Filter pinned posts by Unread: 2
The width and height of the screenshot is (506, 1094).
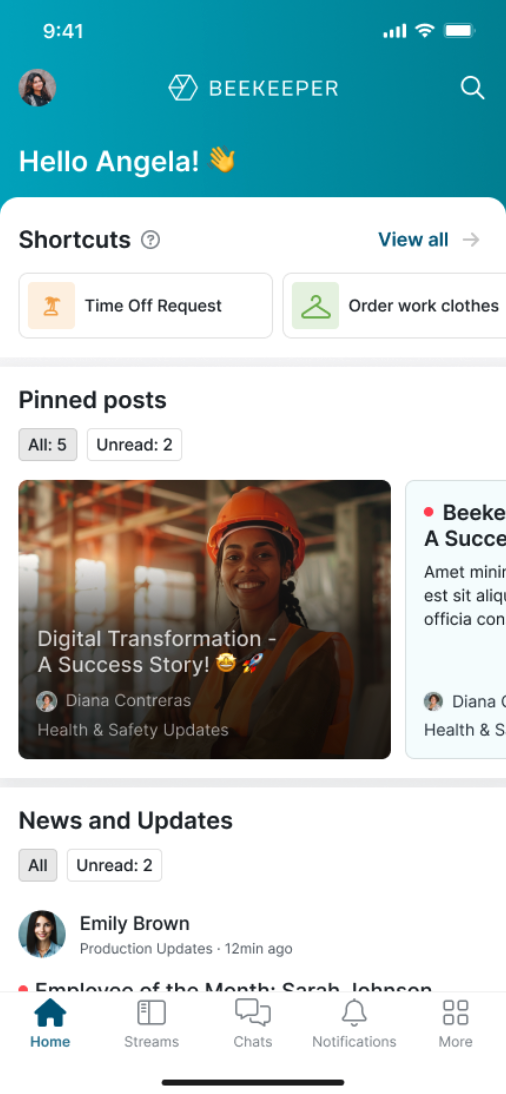[x=134, y=444]
